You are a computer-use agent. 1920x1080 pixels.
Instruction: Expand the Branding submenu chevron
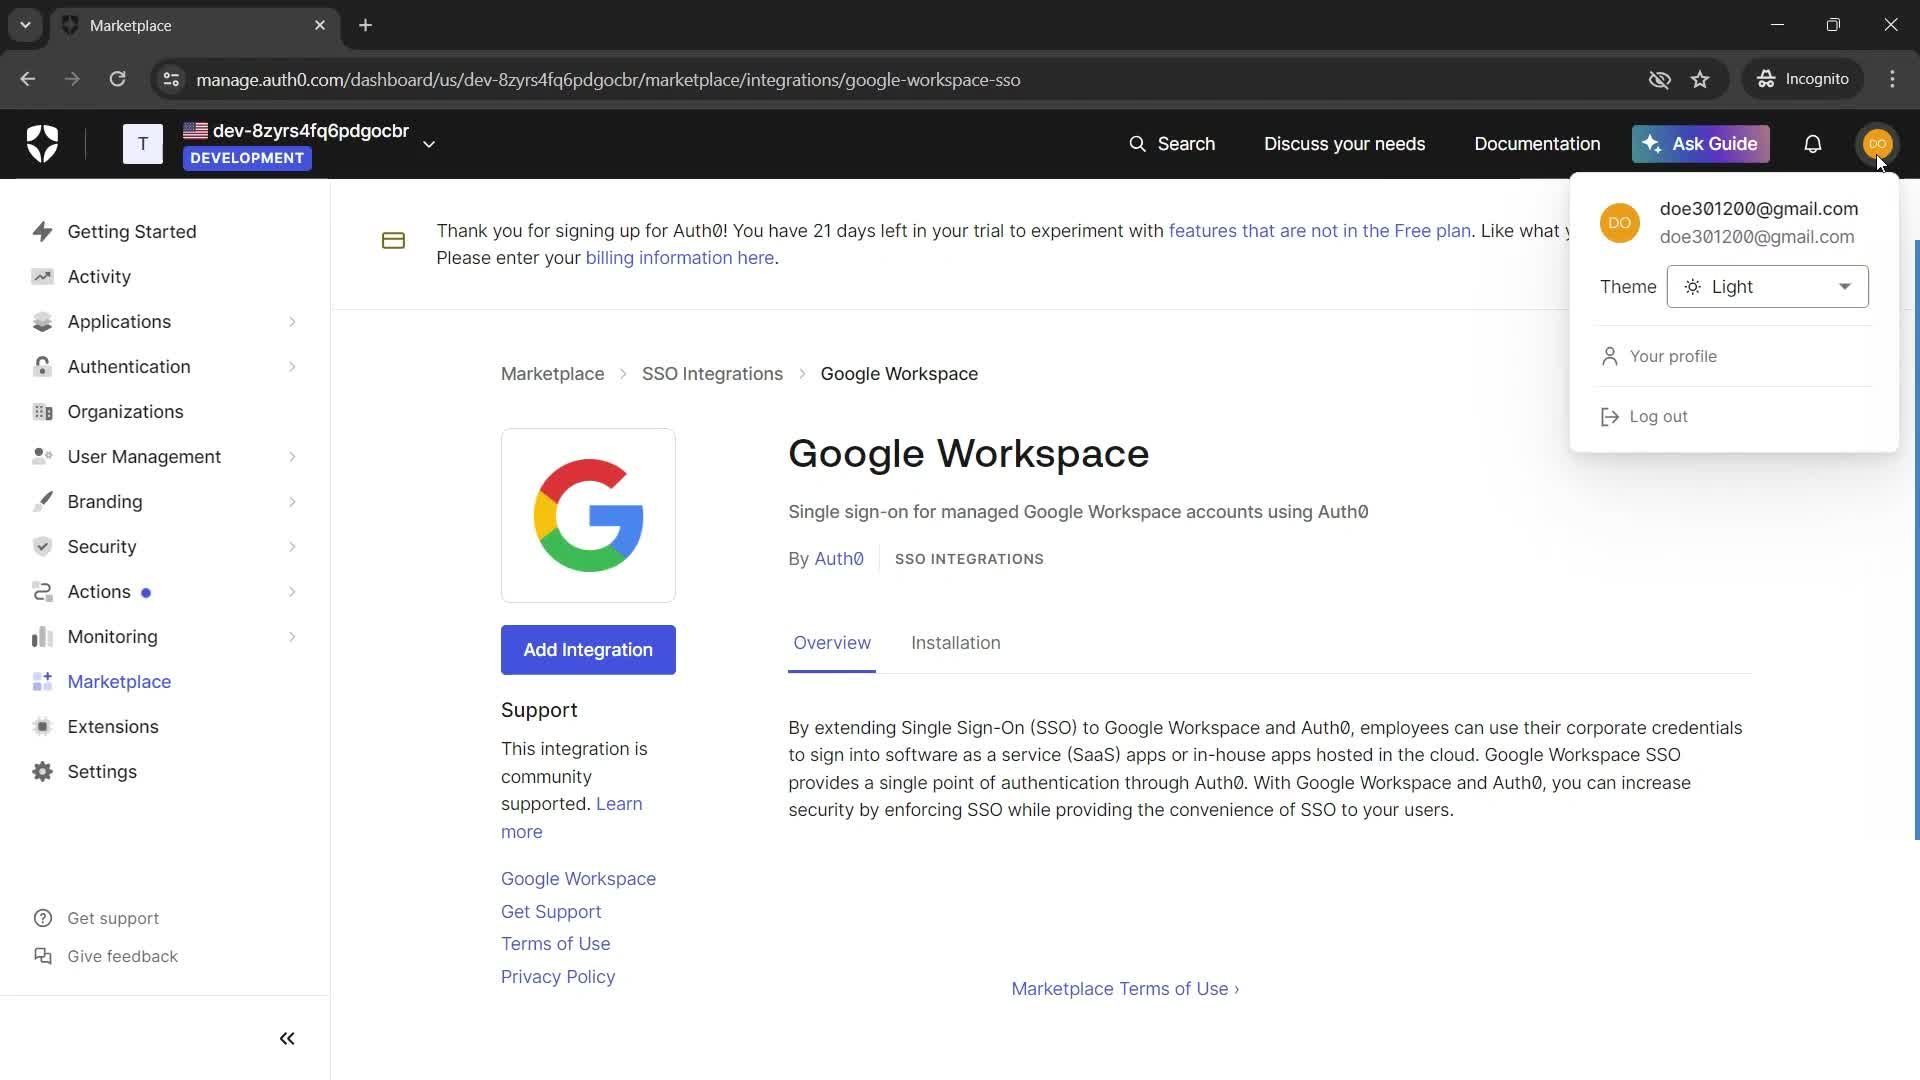292,502
